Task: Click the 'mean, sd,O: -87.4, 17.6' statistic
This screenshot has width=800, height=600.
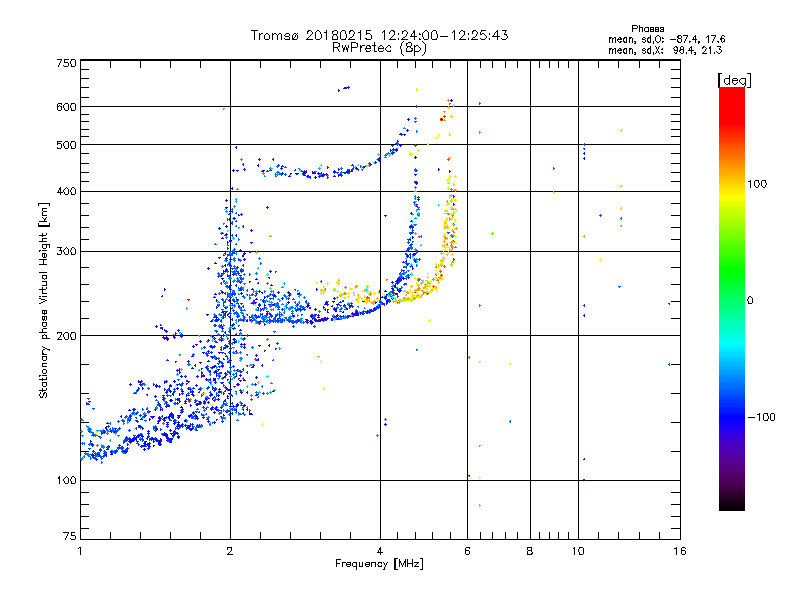Action: pos(666,39)
